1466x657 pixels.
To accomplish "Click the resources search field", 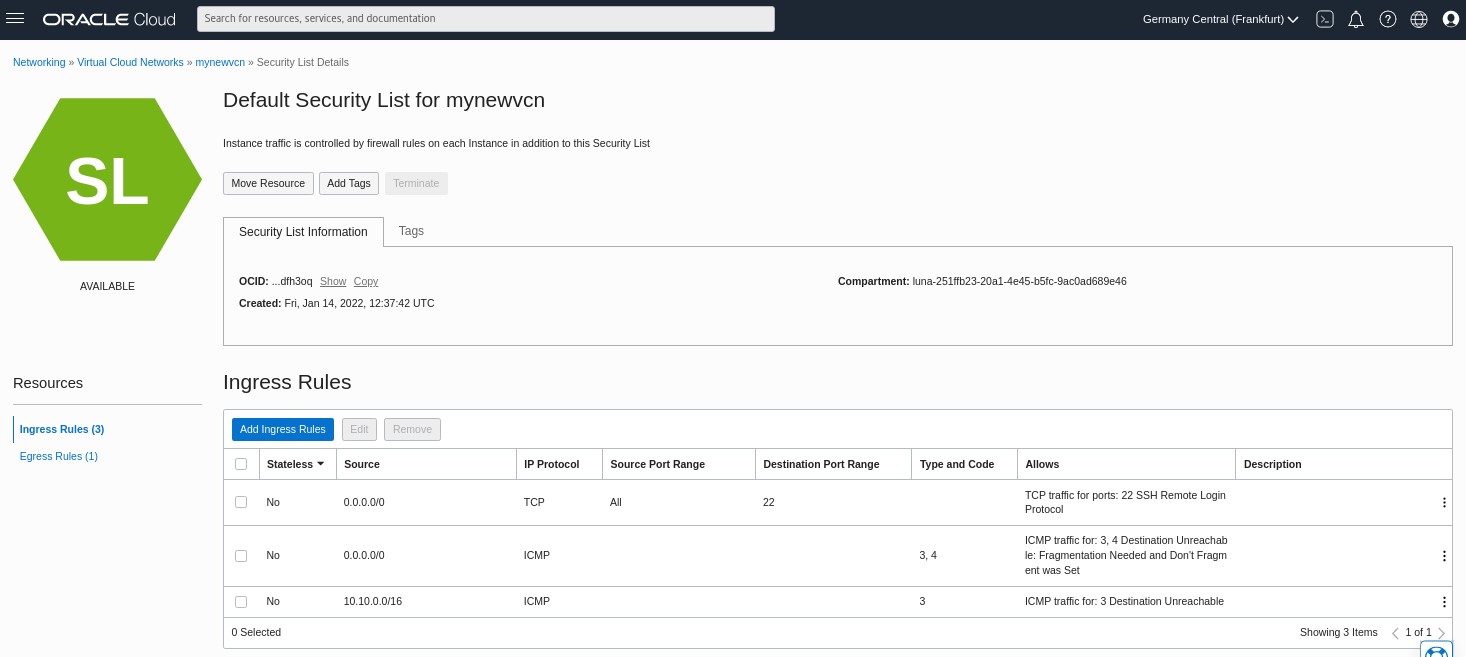I will pos(486,19).
